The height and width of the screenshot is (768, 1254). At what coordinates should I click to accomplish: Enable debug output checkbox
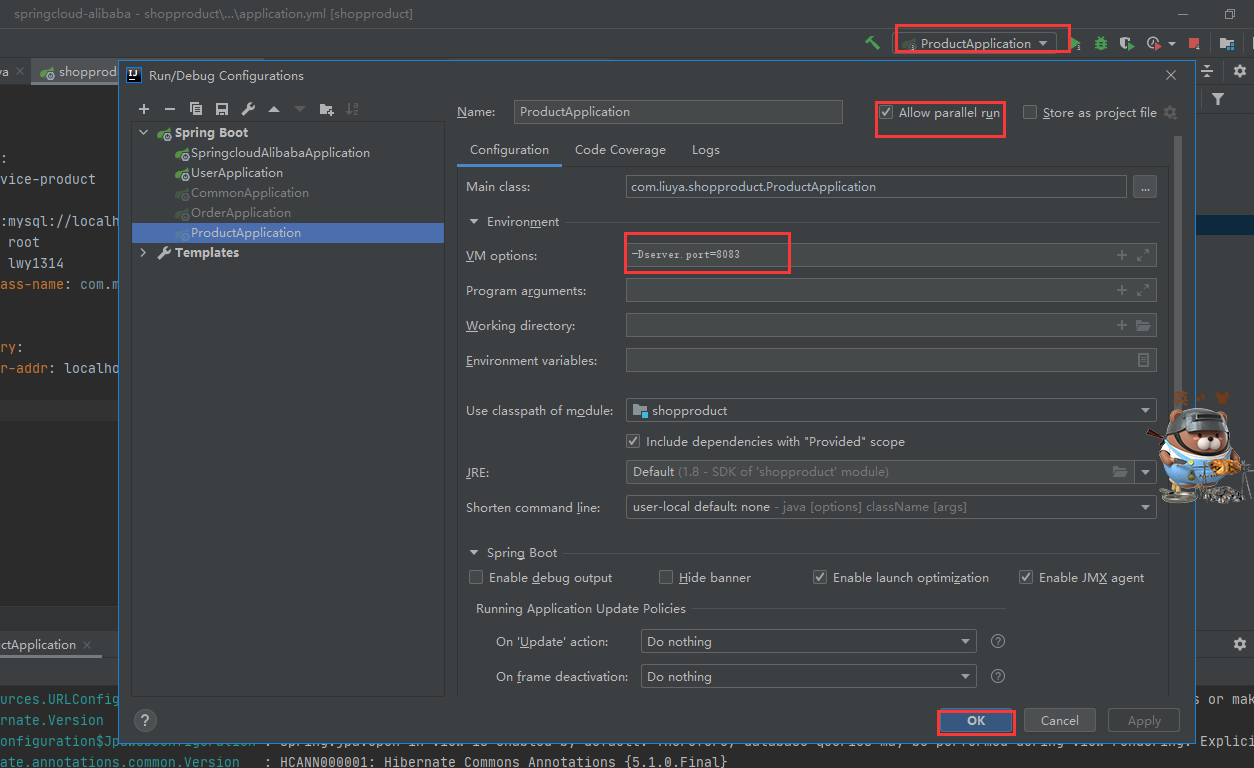point(476,577)
